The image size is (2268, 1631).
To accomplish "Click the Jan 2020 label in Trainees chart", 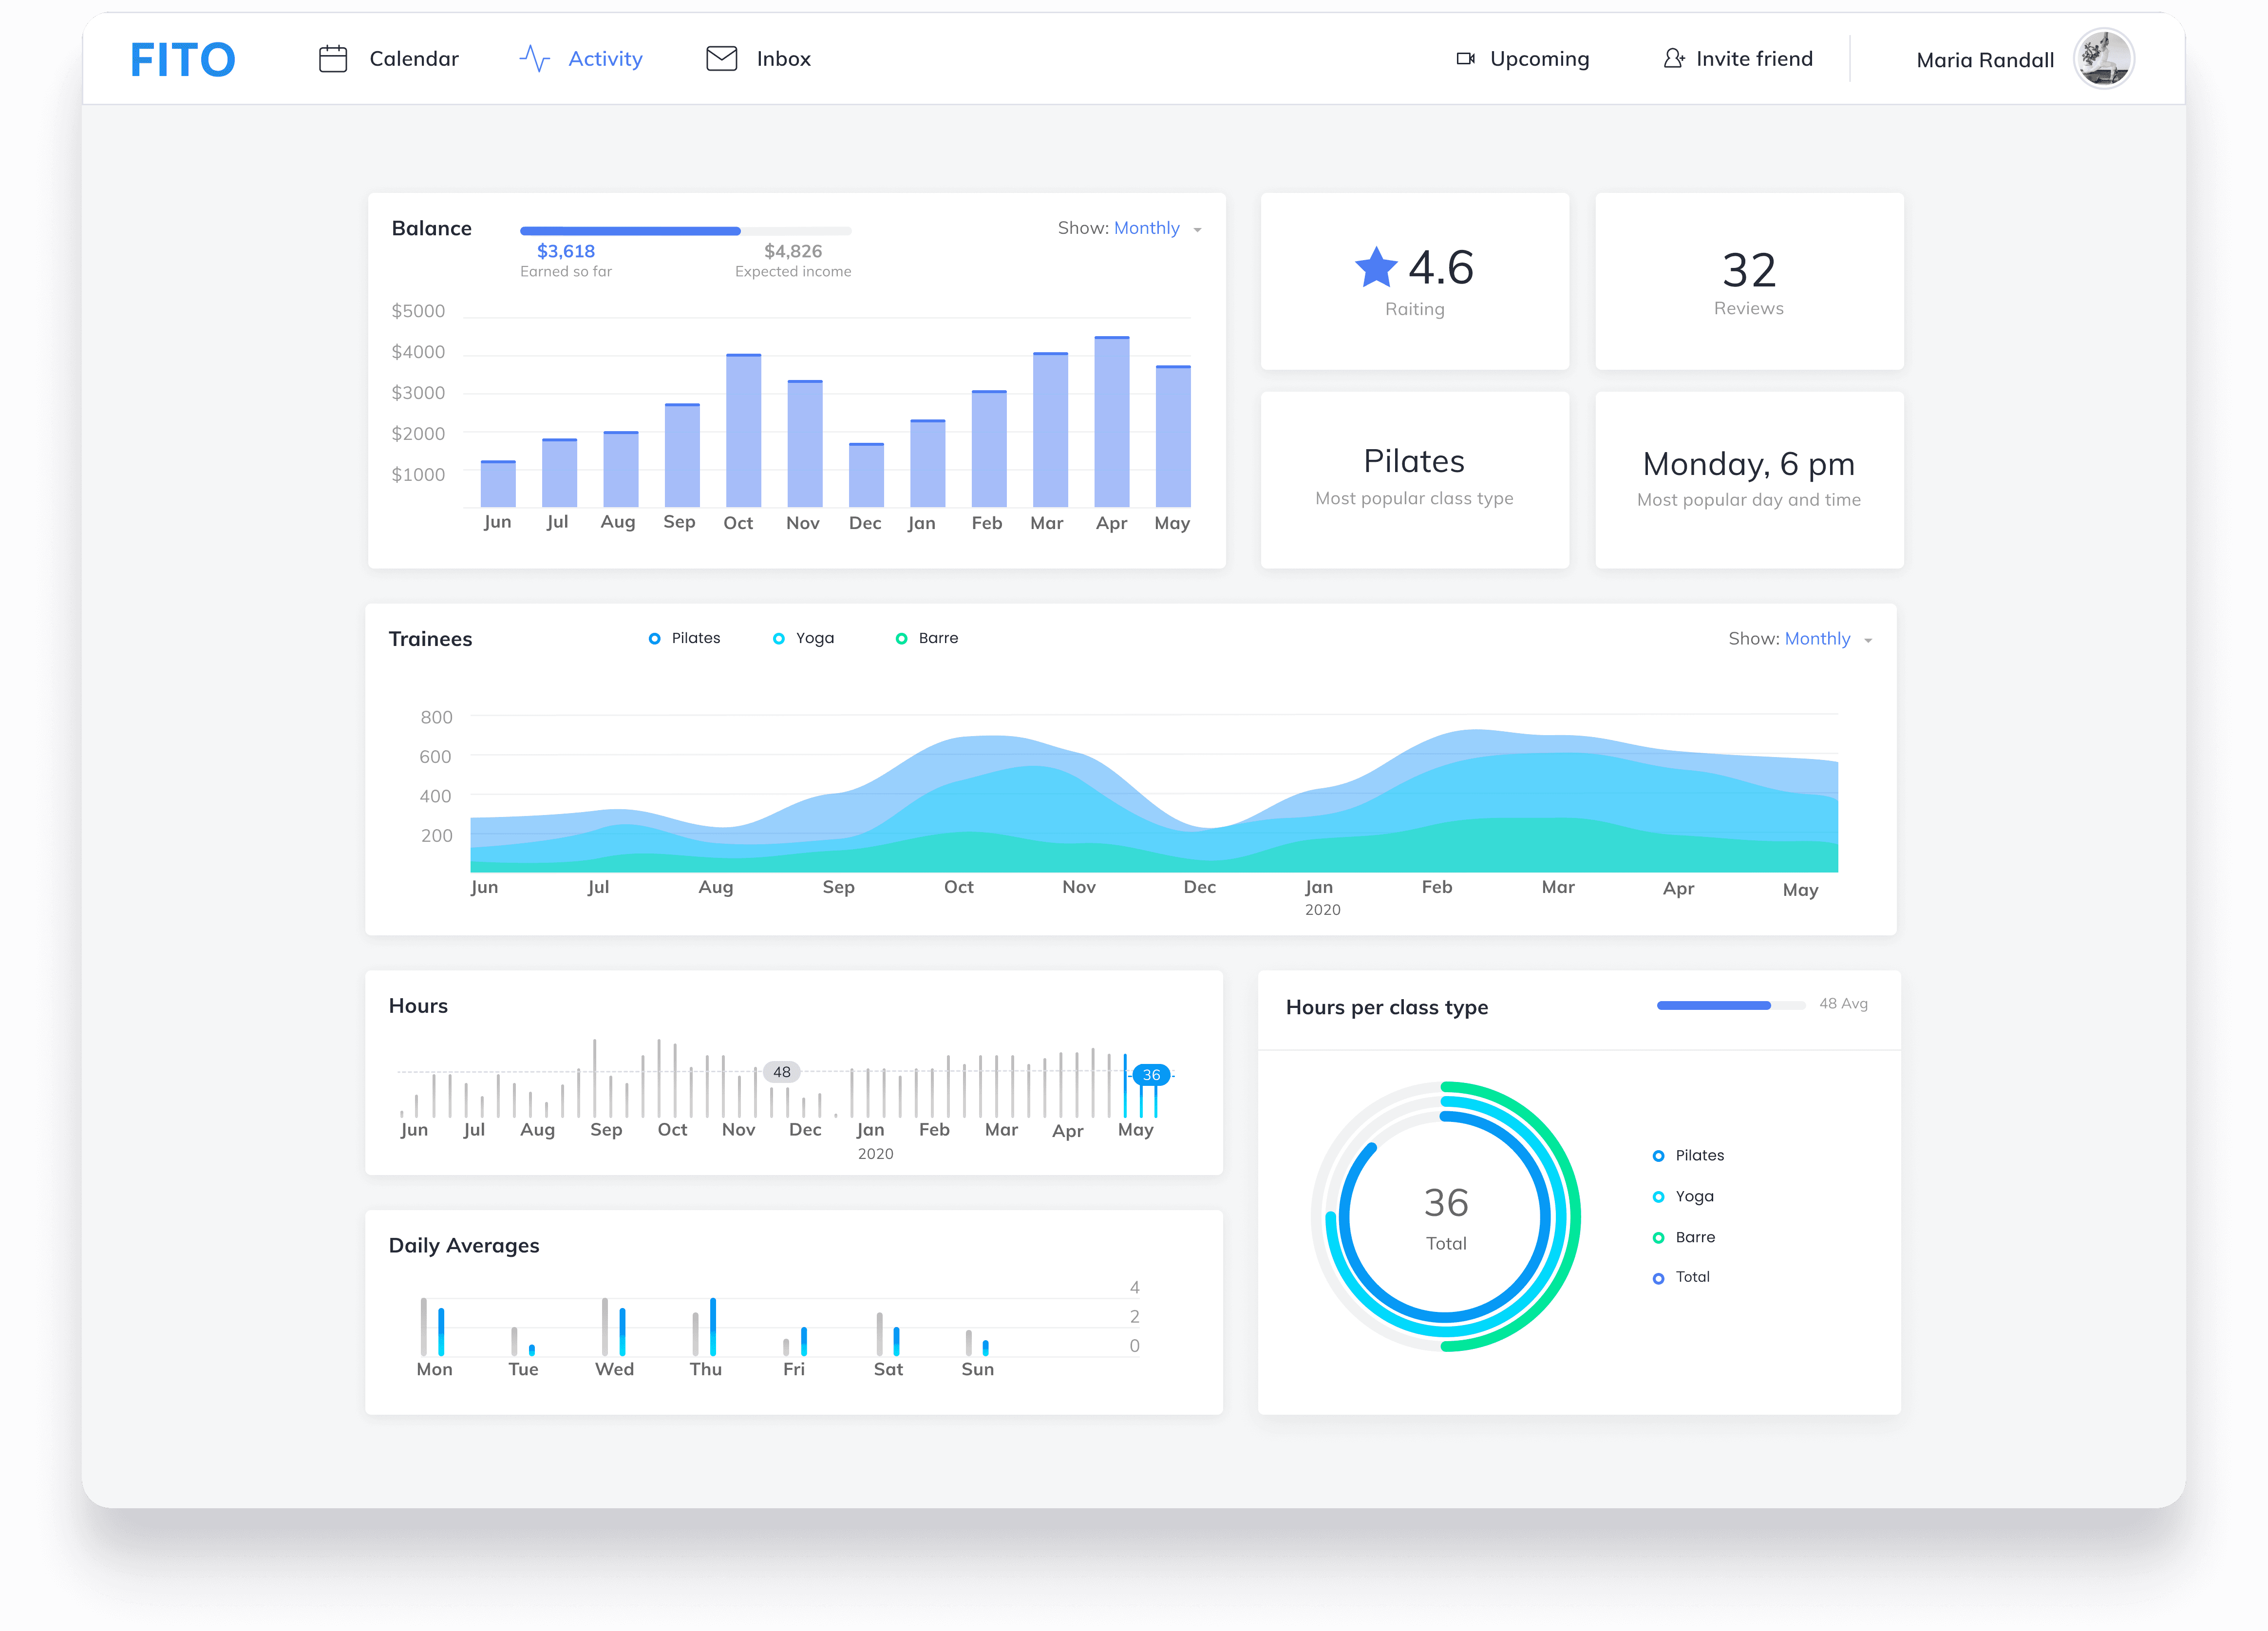I will click(x=1321, y=897).
